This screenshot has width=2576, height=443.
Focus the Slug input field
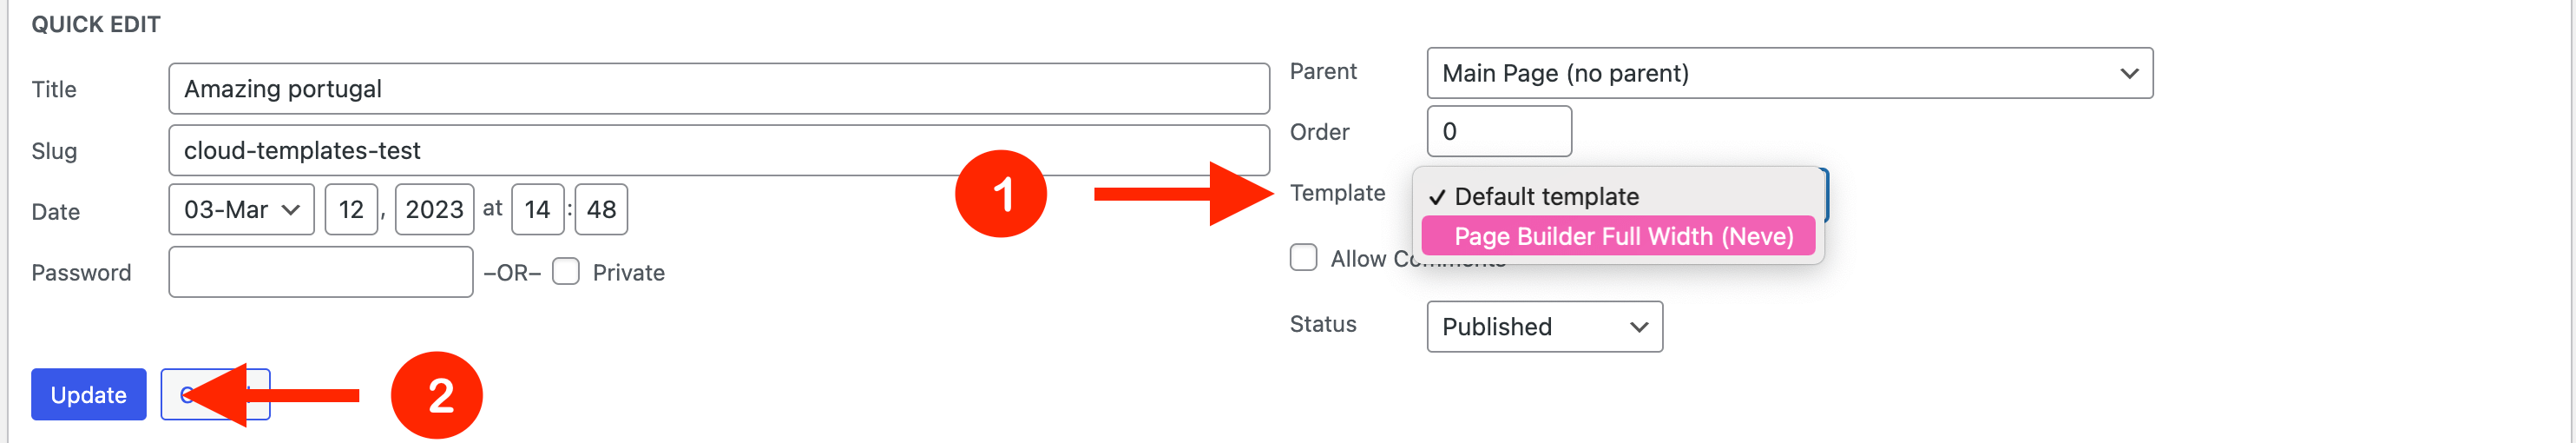click(x=718, y=150)
